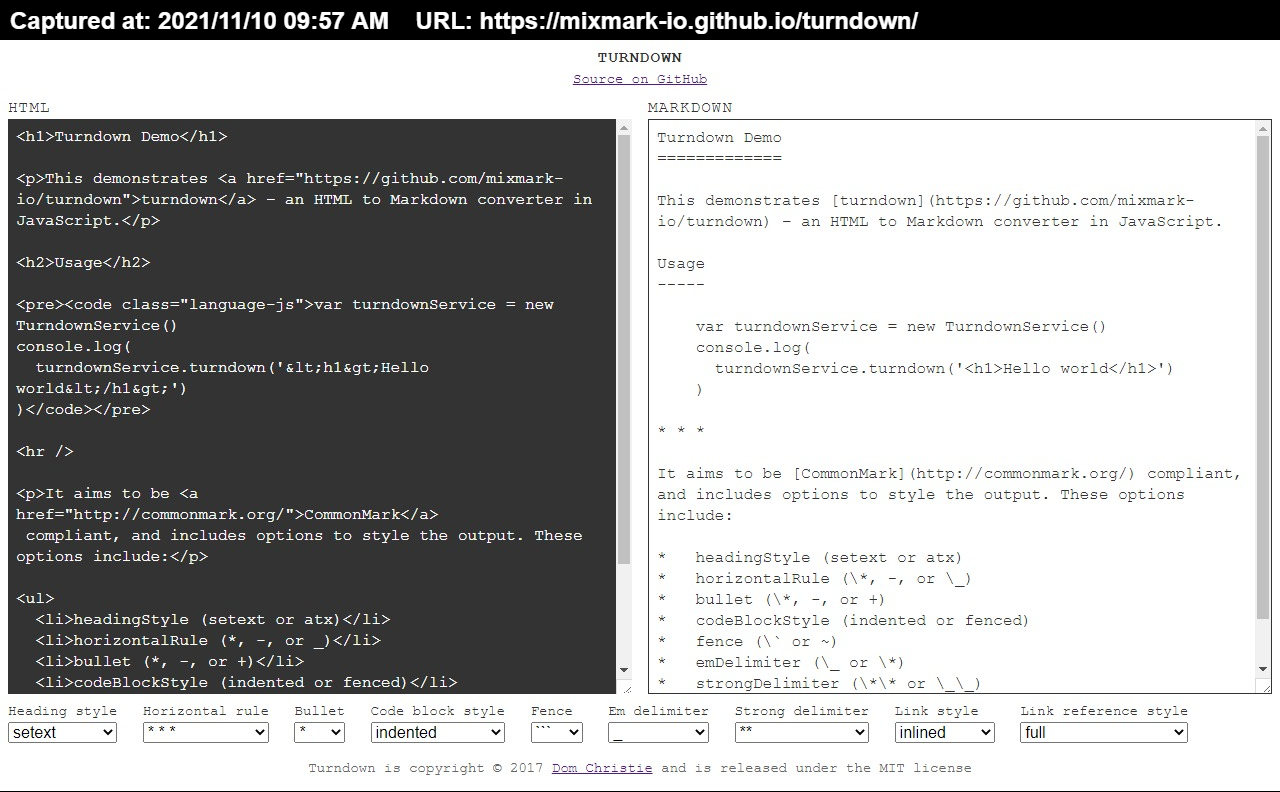This screenshot has height=792, width=1280.
Task: Click the 'Em delimiter' label
Action: [658, 711]
